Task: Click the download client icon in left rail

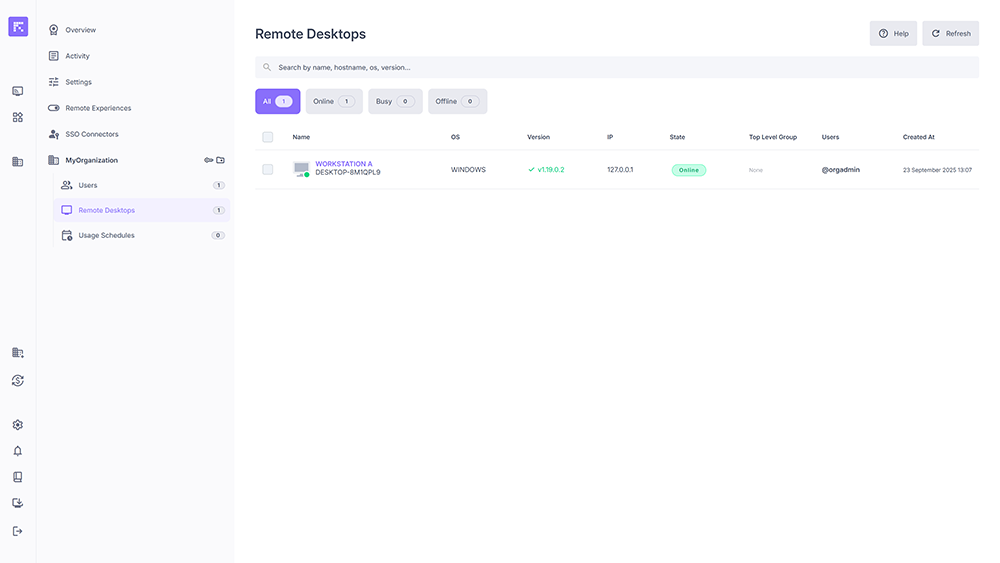Action: (x=17, y=503)
